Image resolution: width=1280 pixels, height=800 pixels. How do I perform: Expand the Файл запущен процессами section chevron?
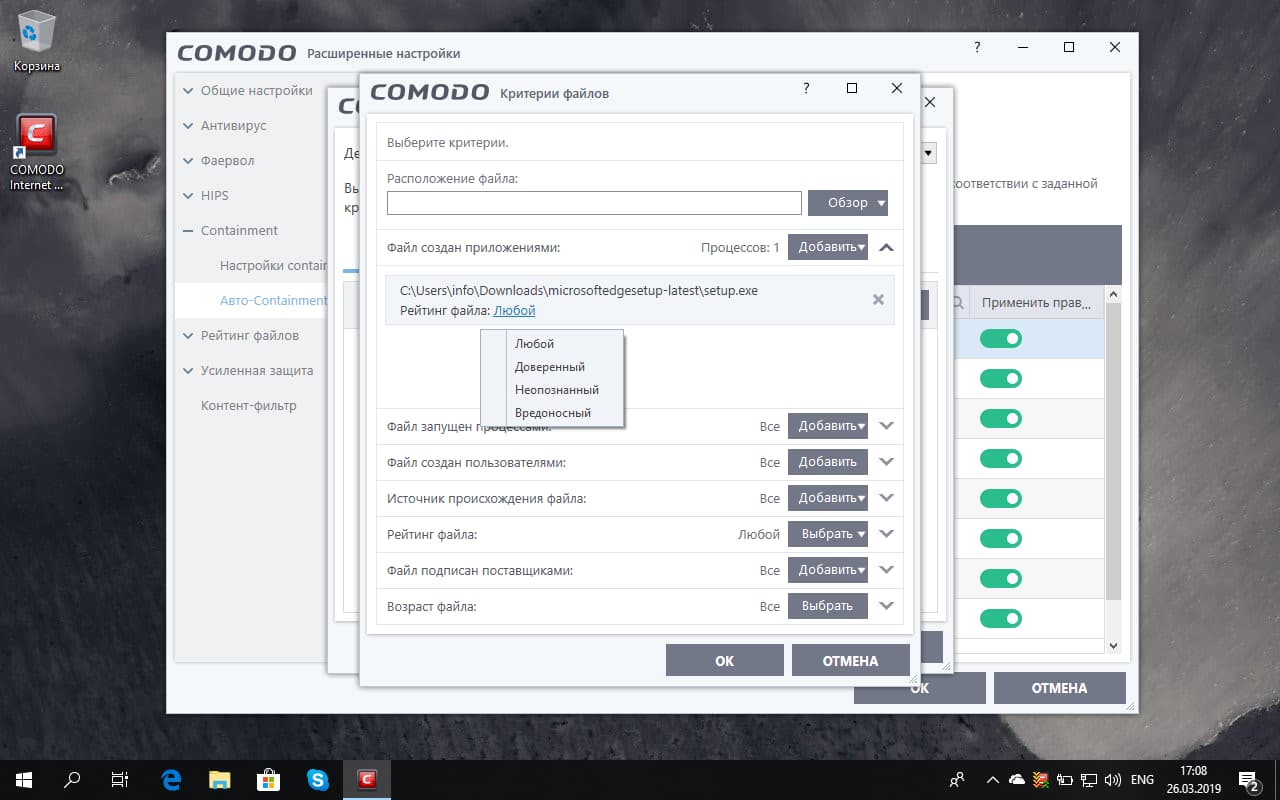[886, 426]
